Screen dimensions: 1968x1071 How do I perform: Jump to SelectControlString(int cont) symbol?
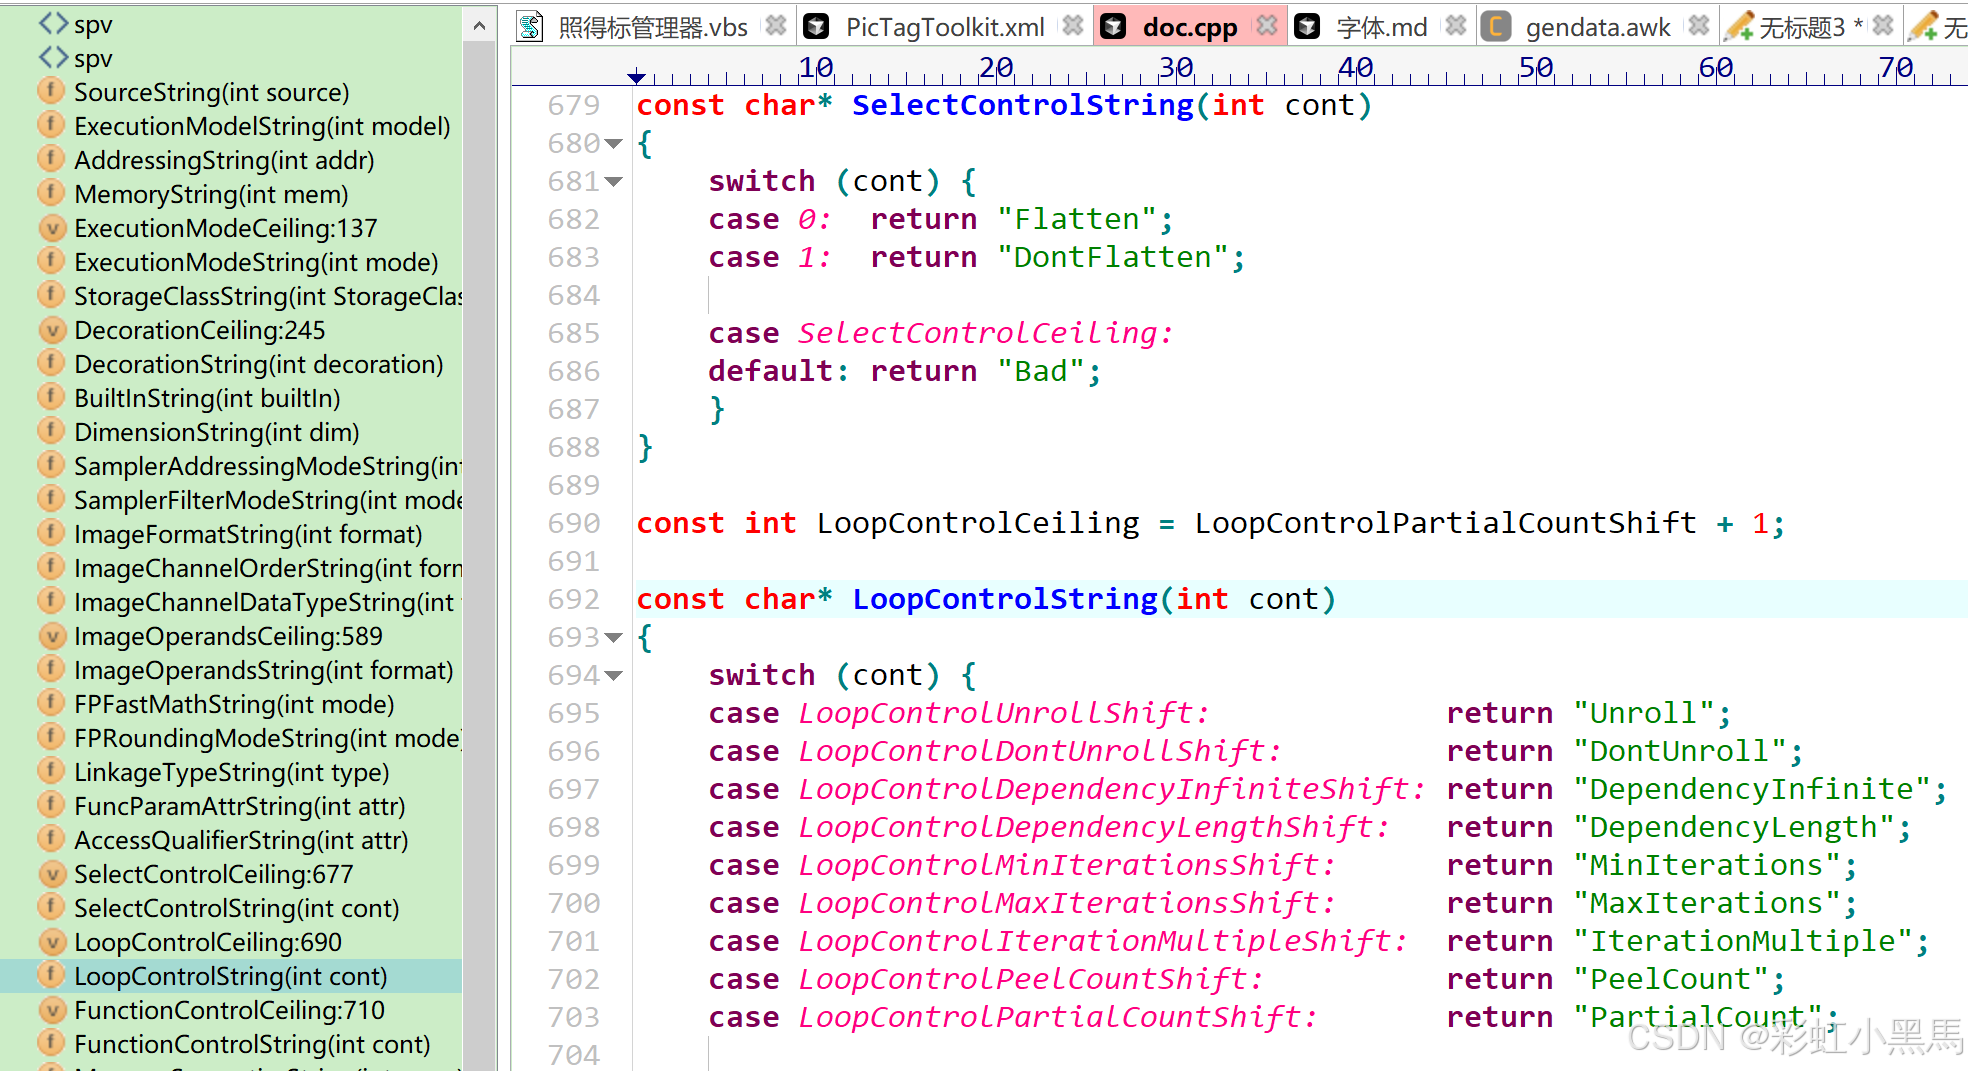coord(237,908)
